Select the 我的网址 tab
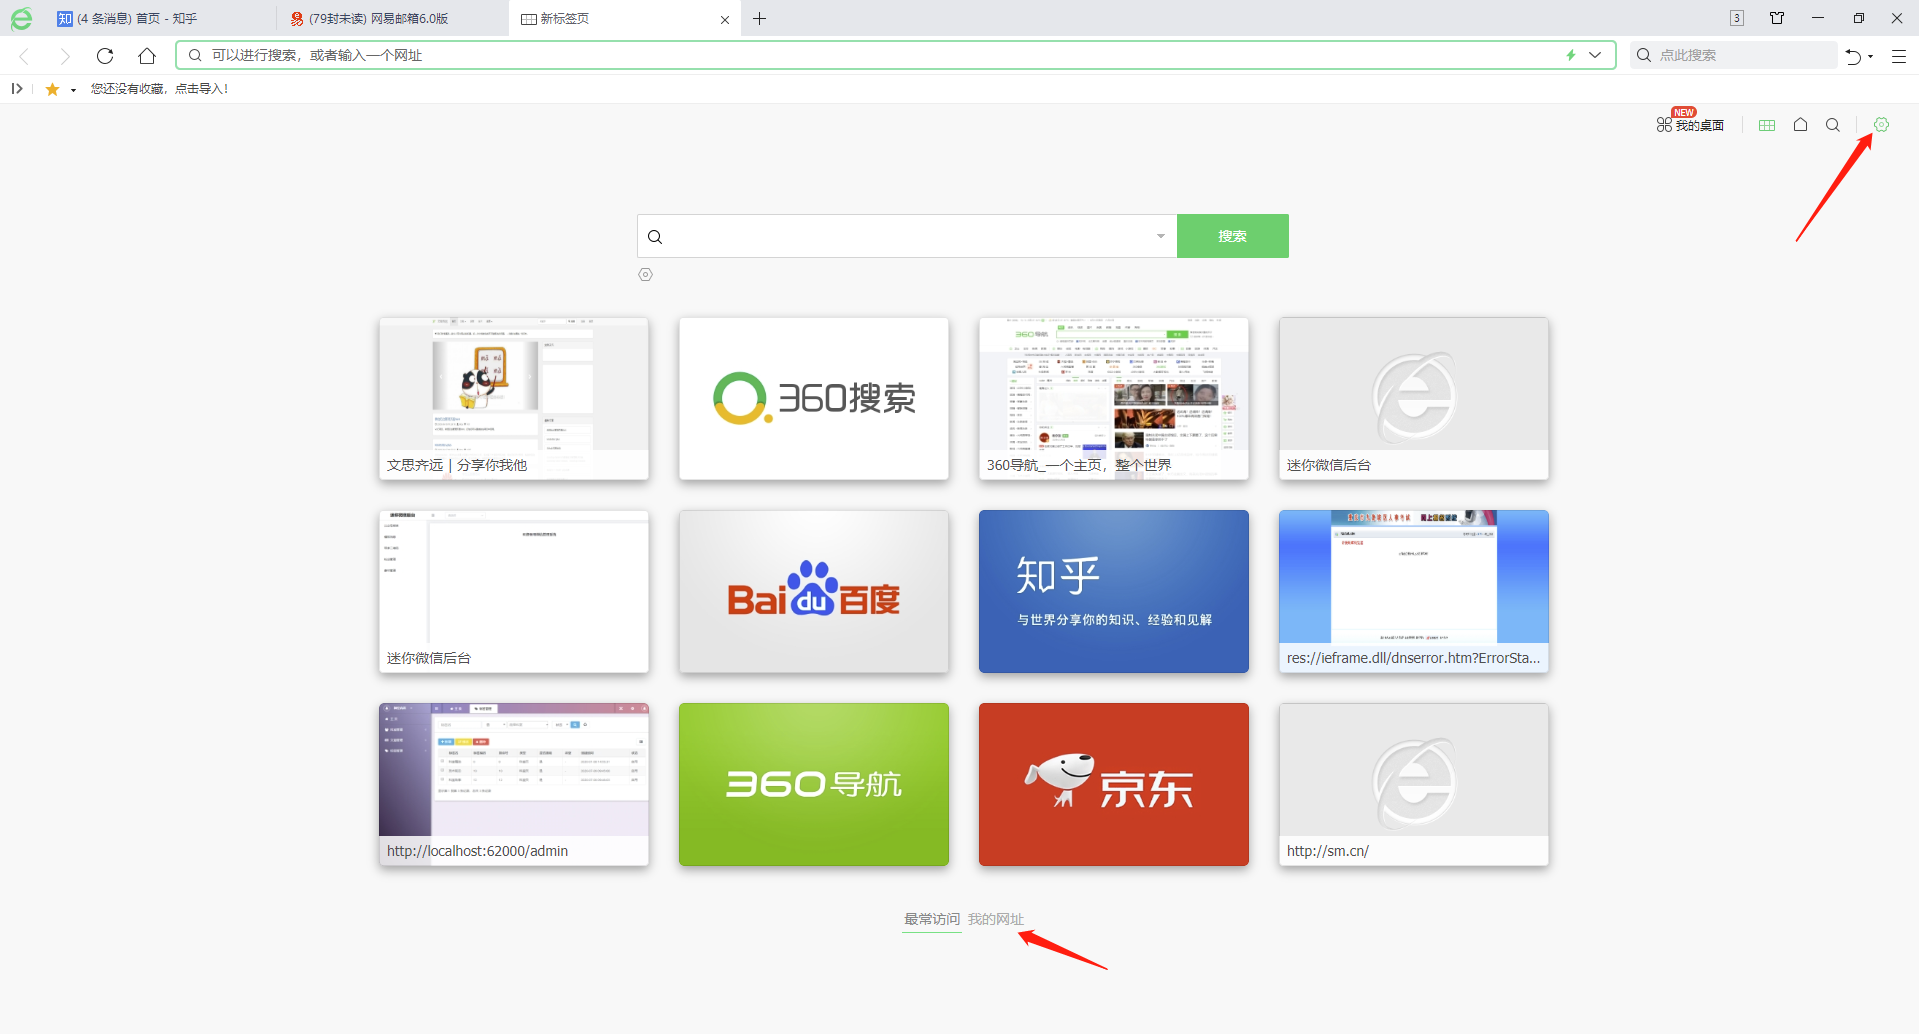This screenshot has width=1919, height=1034. pyautogui.click(x=996, y=919)
